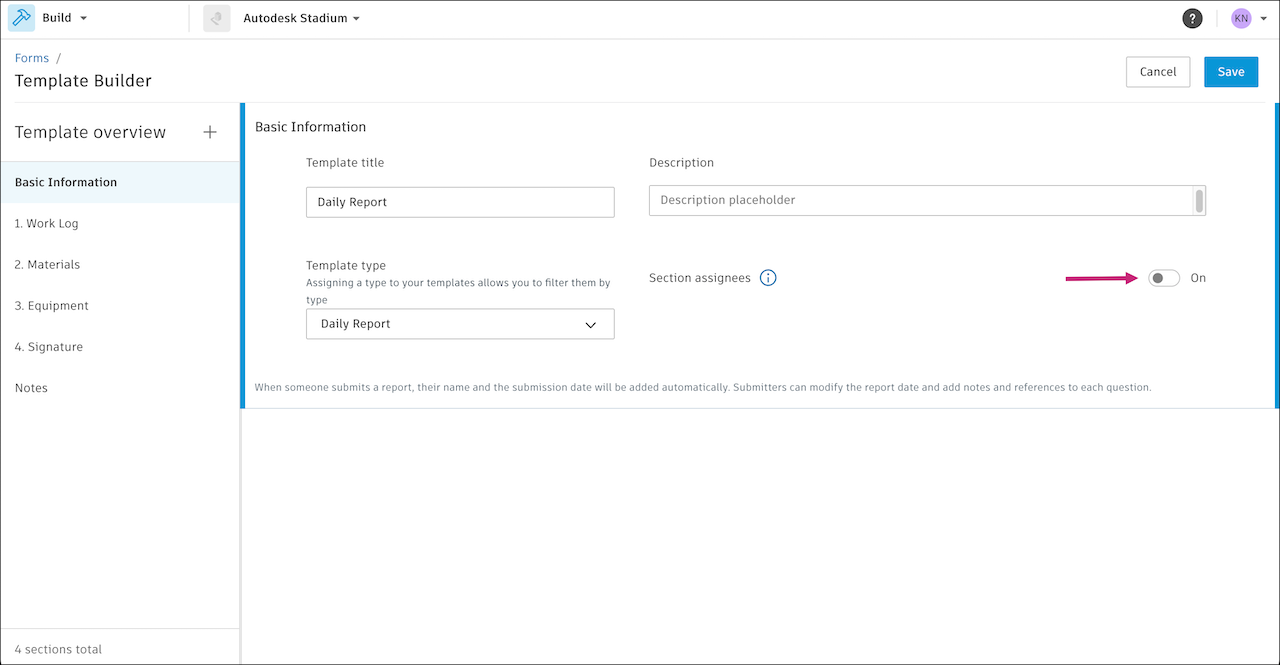Open the Template type dropdown
This screenshot has width=1280, height=665.
tap(459, 323)
